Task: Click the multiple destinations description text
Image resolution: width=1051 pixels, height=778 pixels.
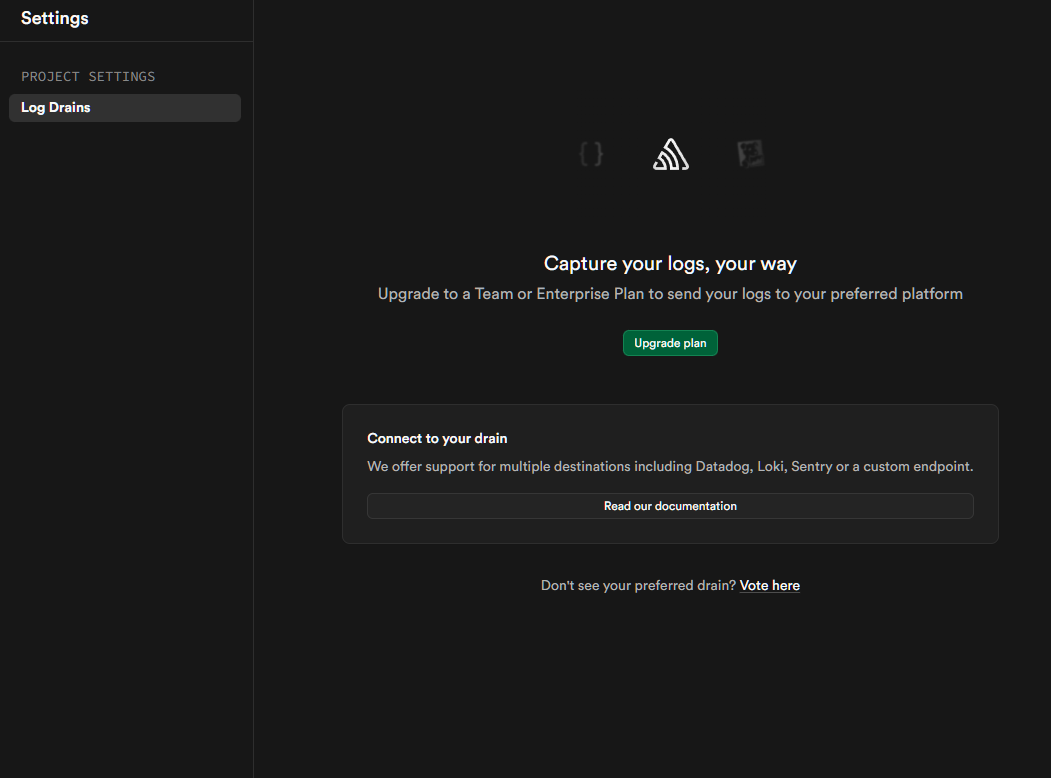Action: point(670,466)
